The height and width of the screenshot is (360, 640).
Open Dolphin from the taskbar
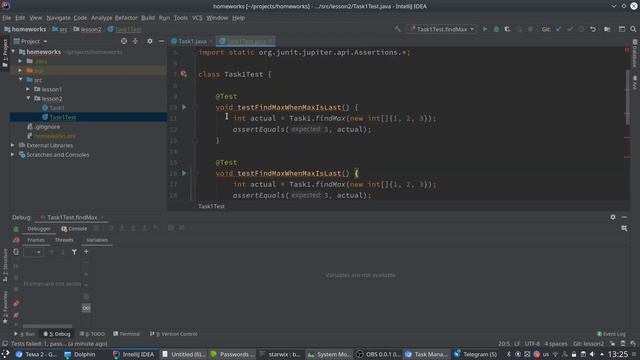click(x=80, y=354)
